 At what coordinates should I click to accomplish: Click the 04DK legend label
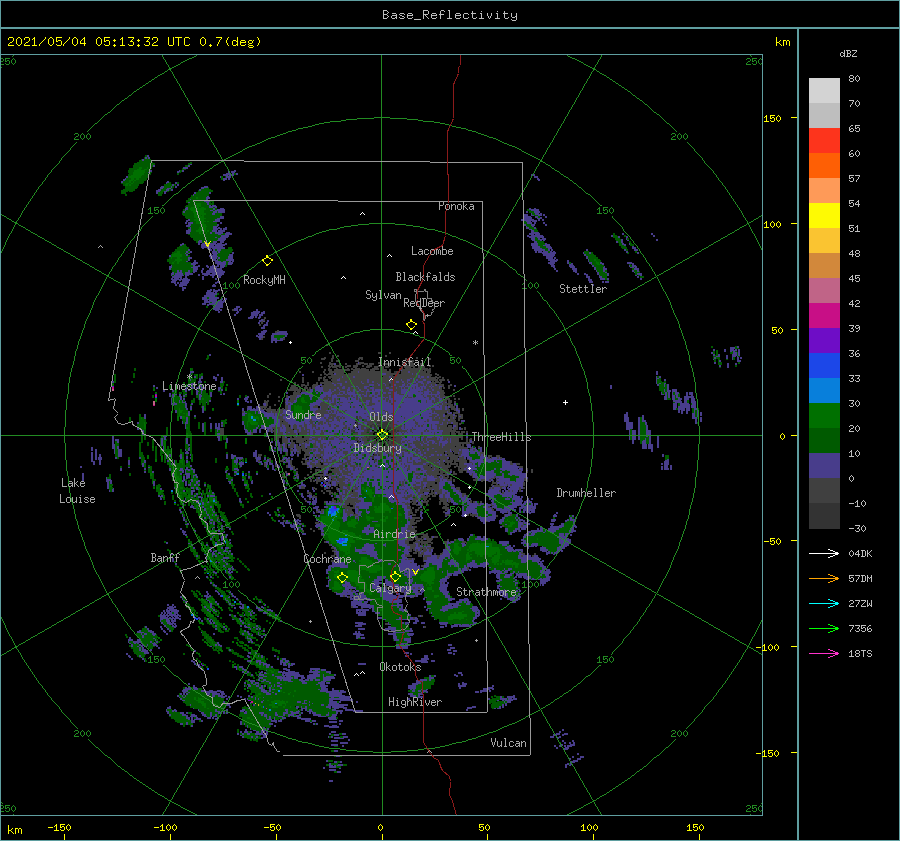tap(860, 554)
